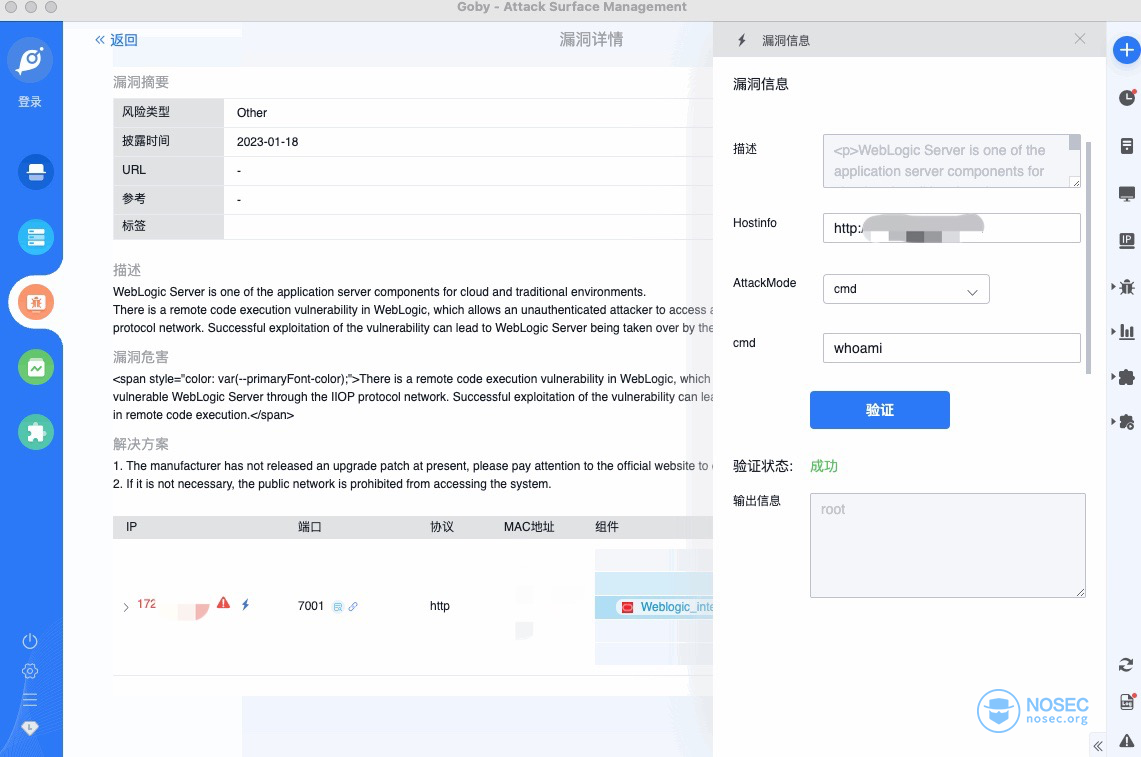Click the 描述 description text area
This screenshot has height=757, width=1141.
951,161
